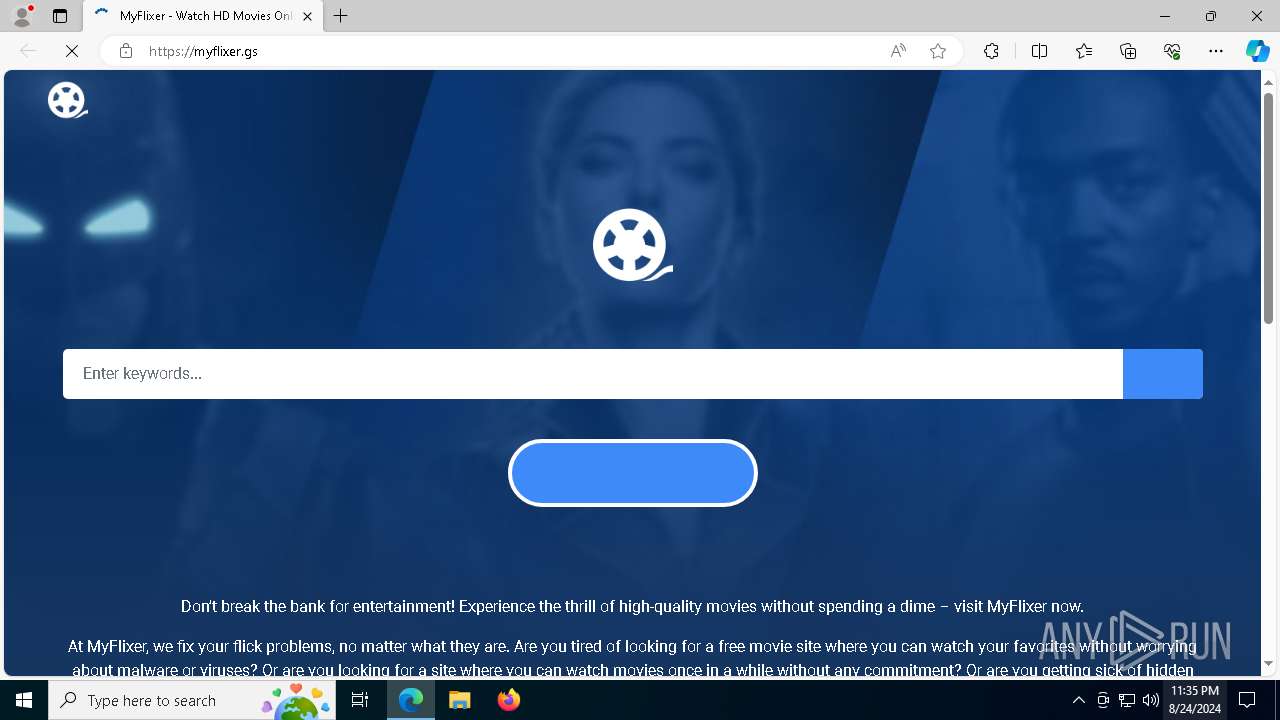This screenshot has width=1280, height=720.
Task: Click the Meet Now tray icon
Action: 1103,700
